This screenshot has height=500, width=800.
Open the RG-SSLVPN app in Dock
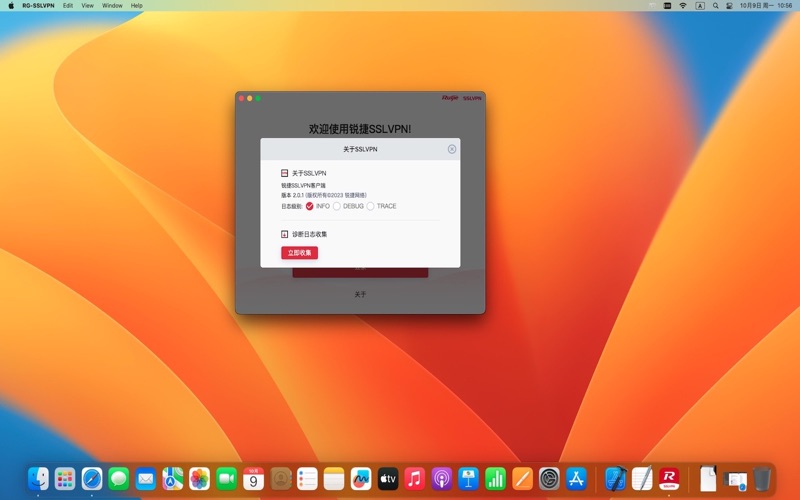[669, 479]
